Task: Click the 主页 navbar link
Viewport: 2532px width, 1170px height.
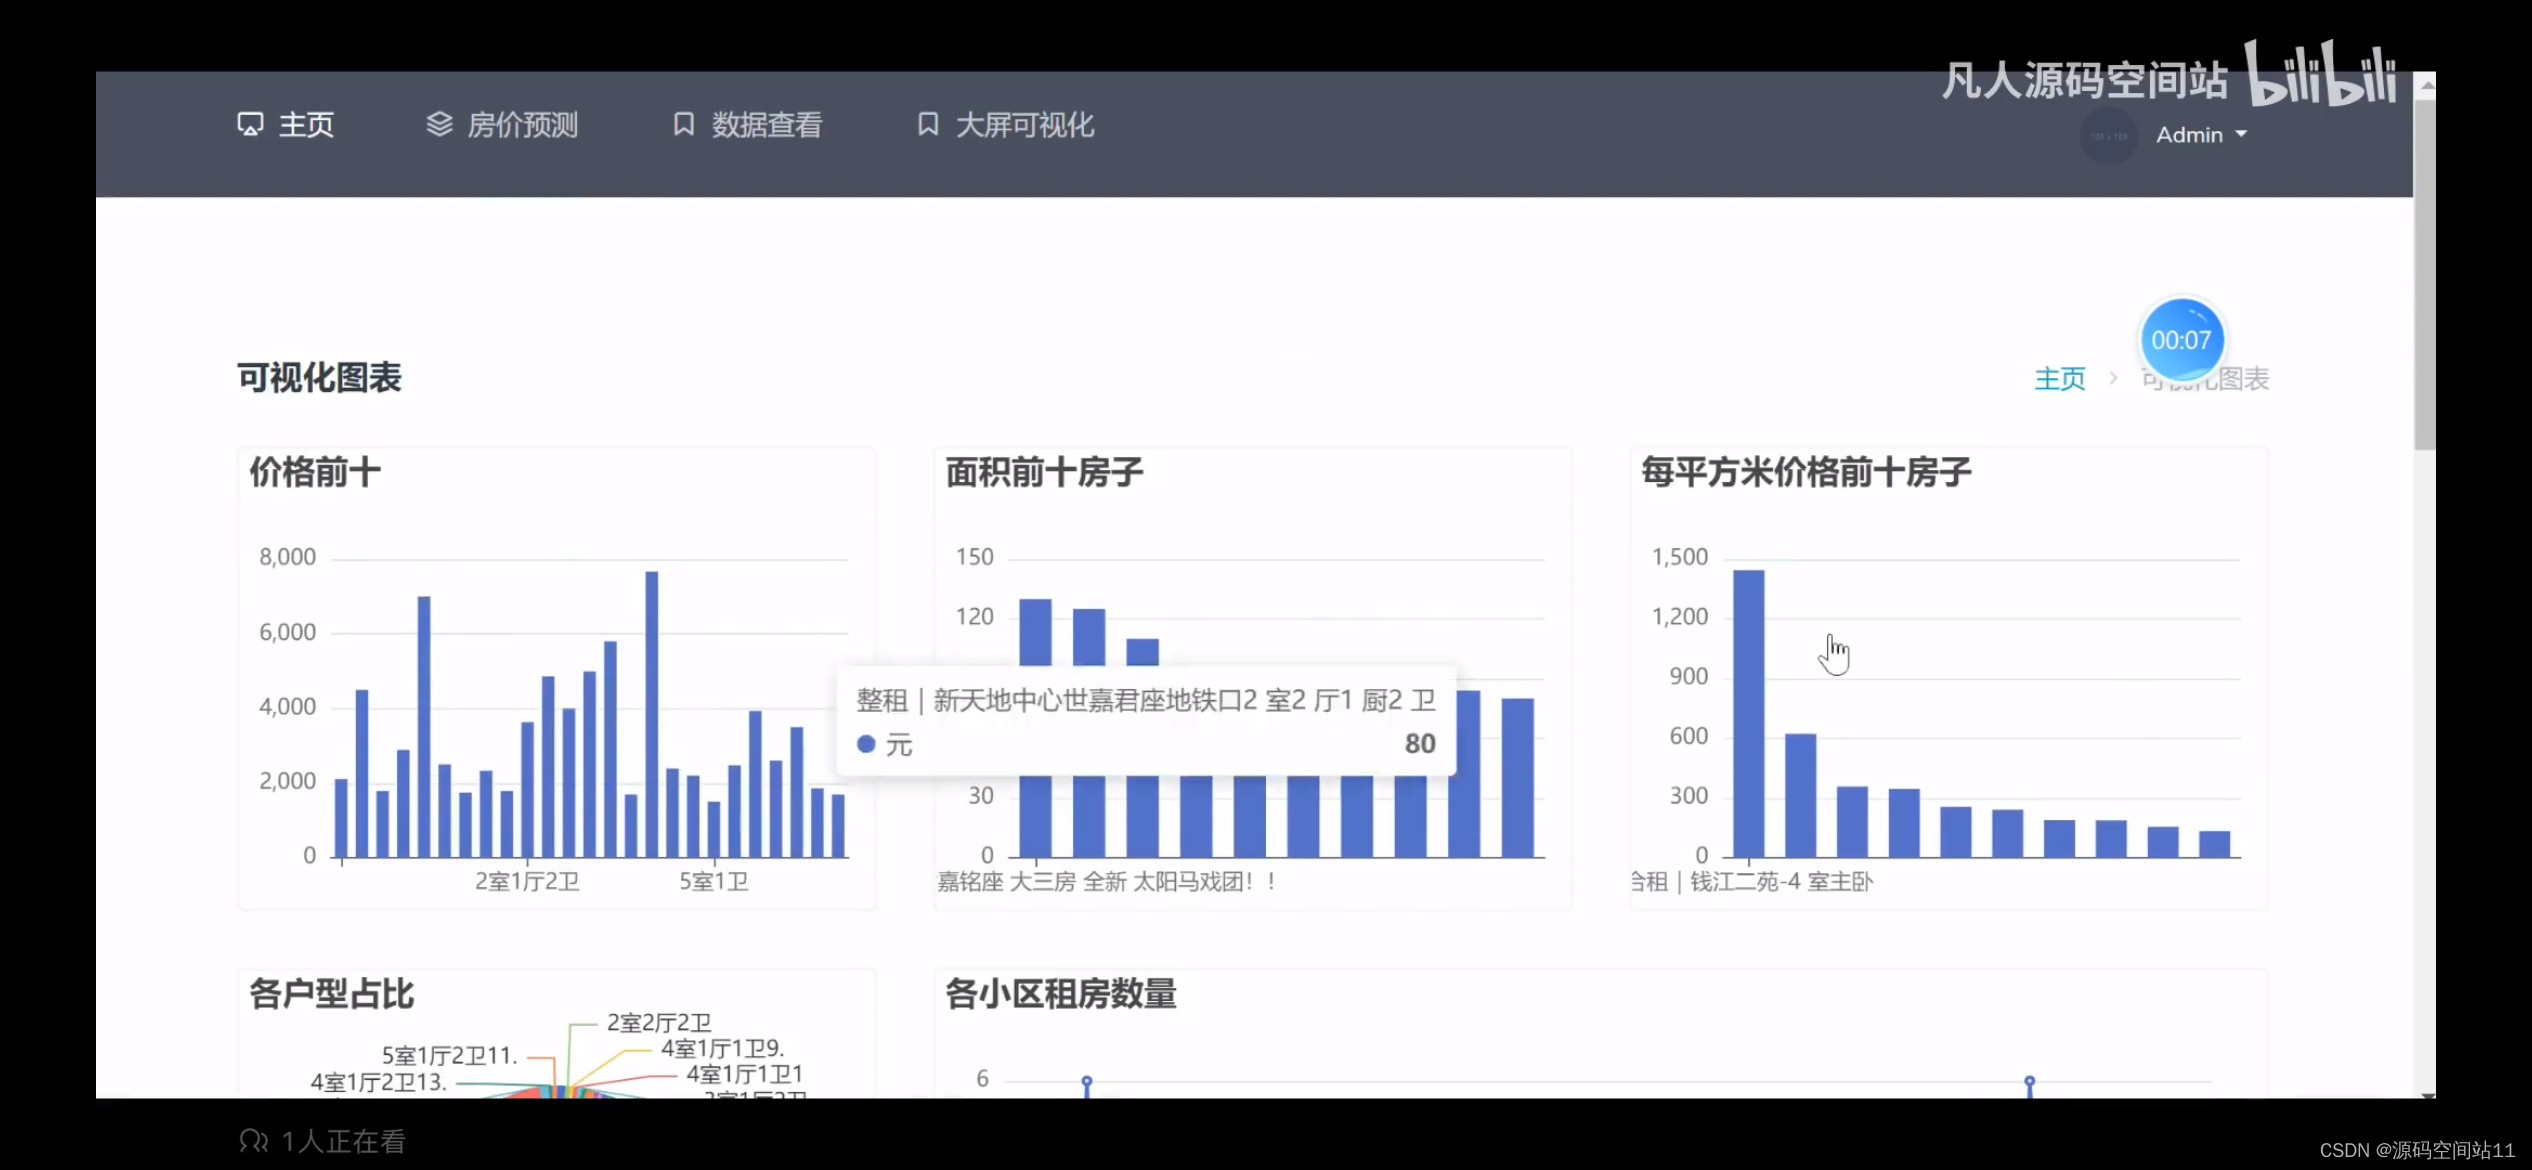Action: coord(306,125)
